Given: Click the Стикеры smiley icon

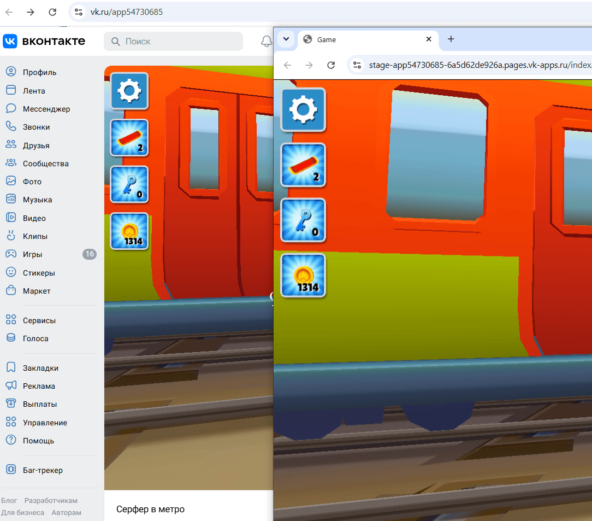Looking at the screenshot, I should pos(11,272).
